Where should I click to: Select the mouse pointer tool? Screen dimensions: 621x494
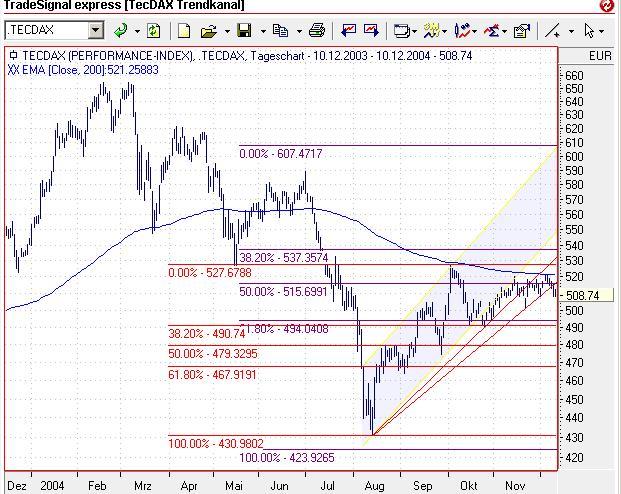[x=589, y=31]
